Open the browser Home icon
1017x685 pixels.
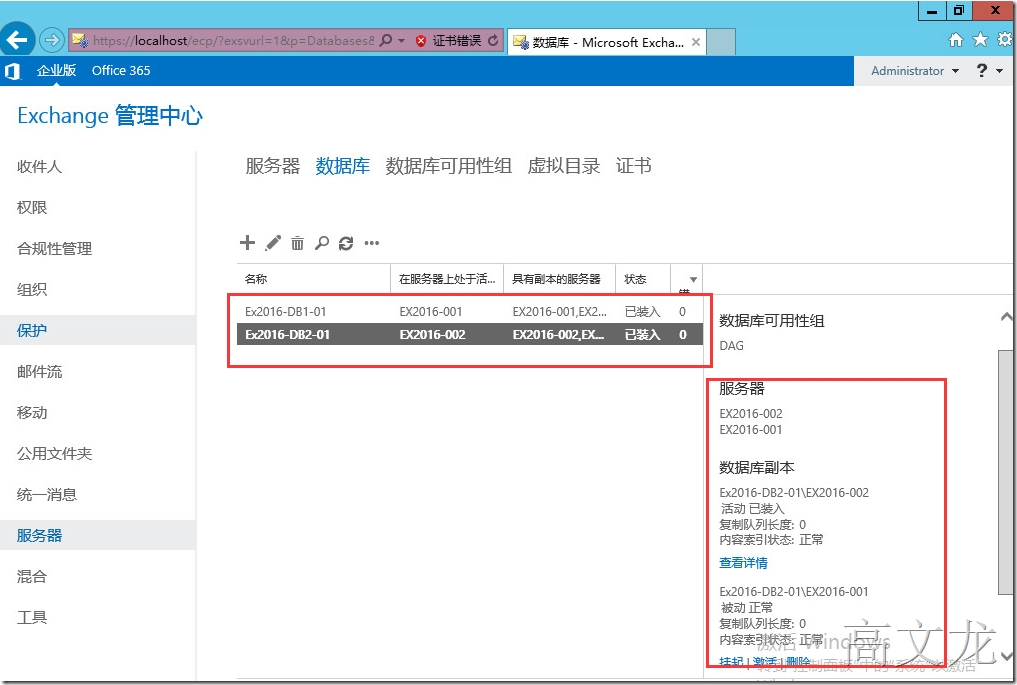tap(956, 40)
